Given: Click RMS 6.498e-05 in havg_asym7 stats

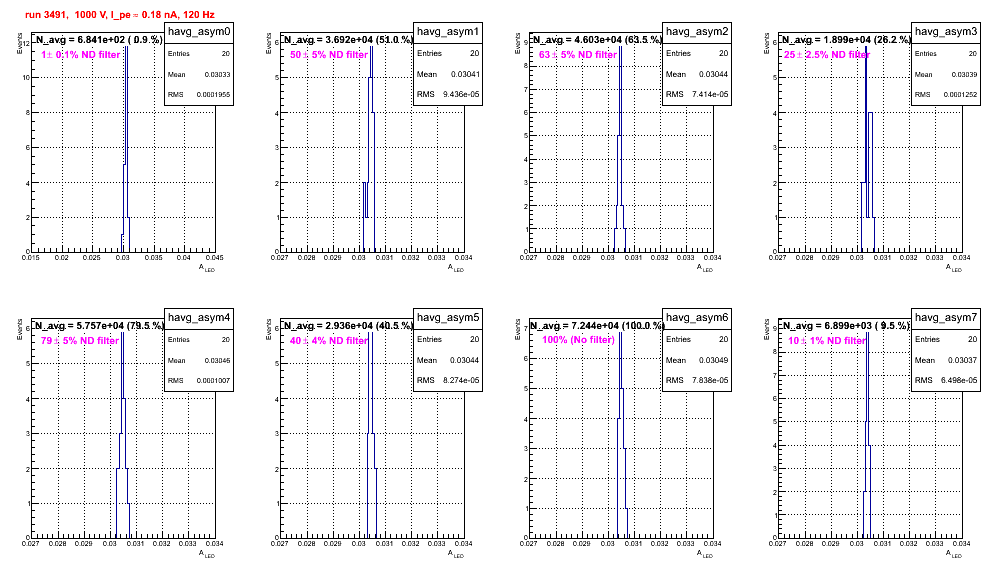Looking at the screenshot, I should [x=946, y=380].
